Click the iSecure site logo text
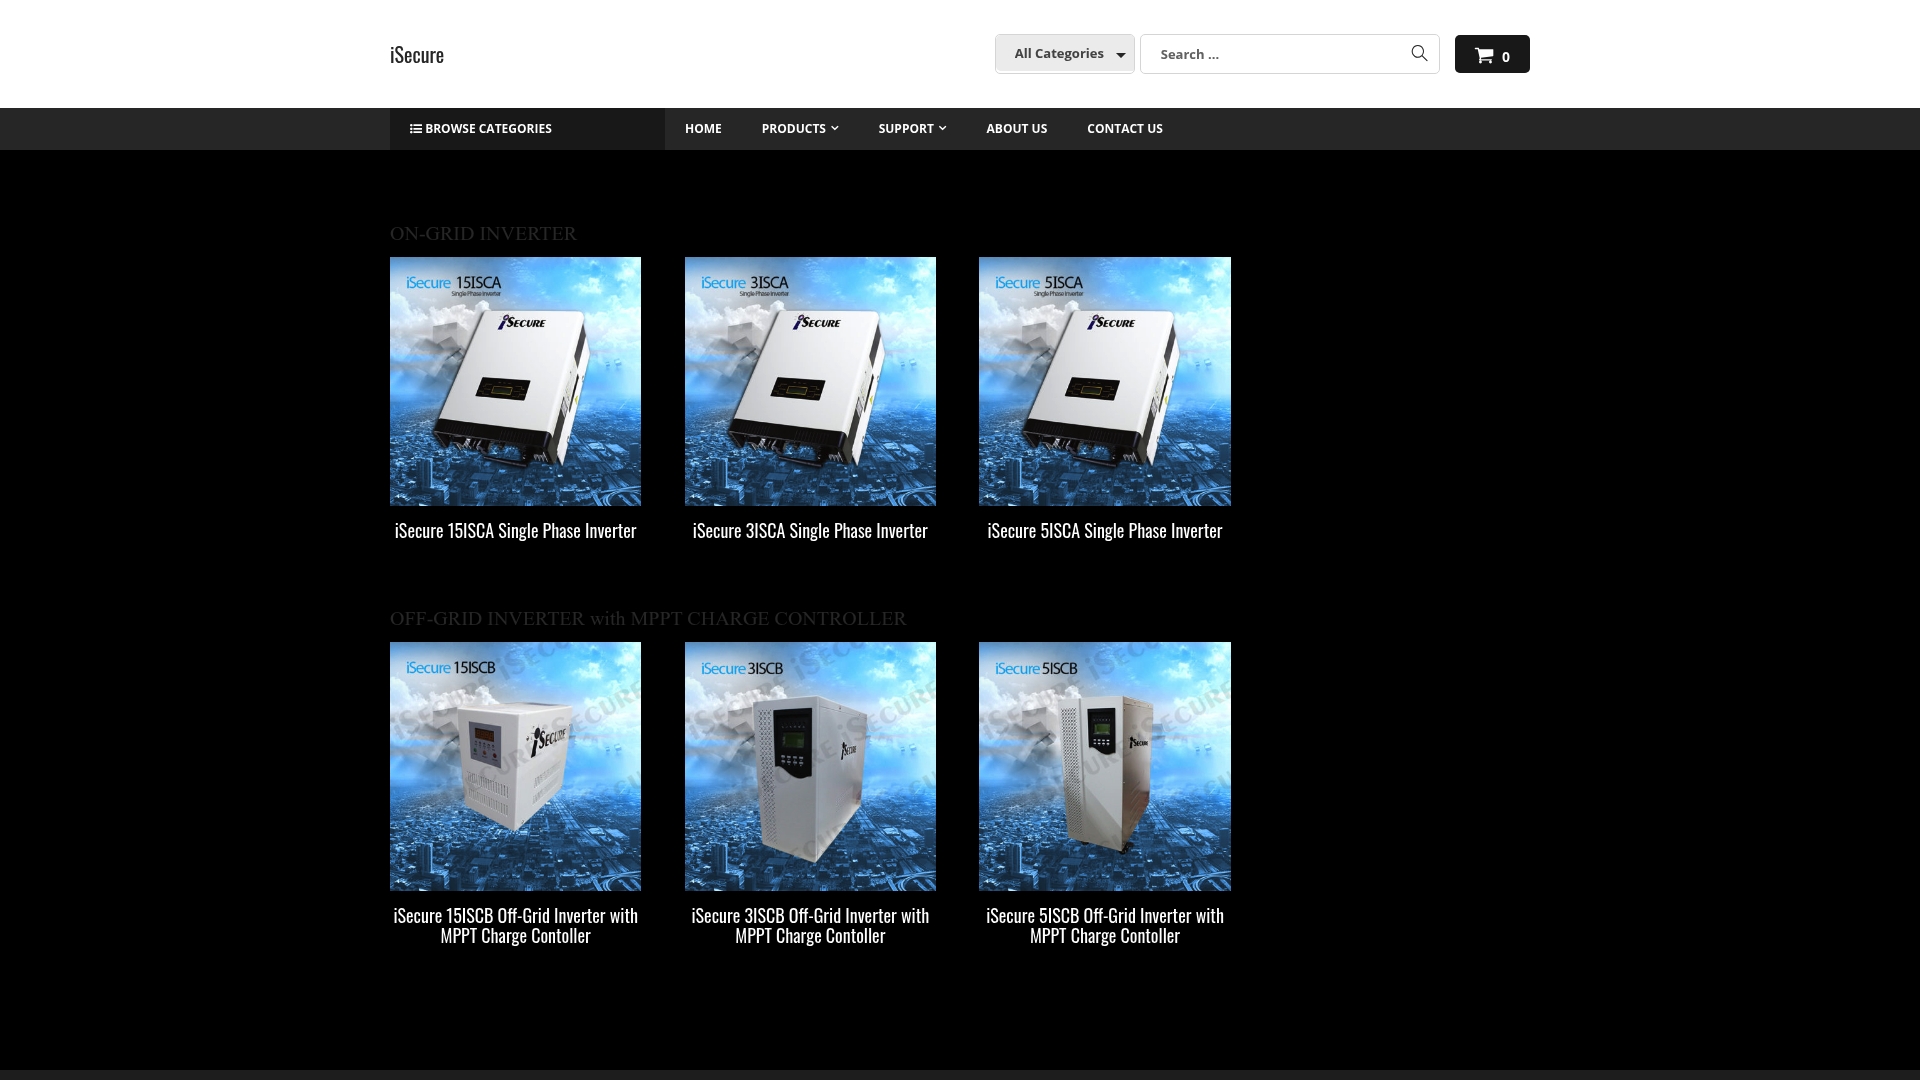 coord(417,55)
